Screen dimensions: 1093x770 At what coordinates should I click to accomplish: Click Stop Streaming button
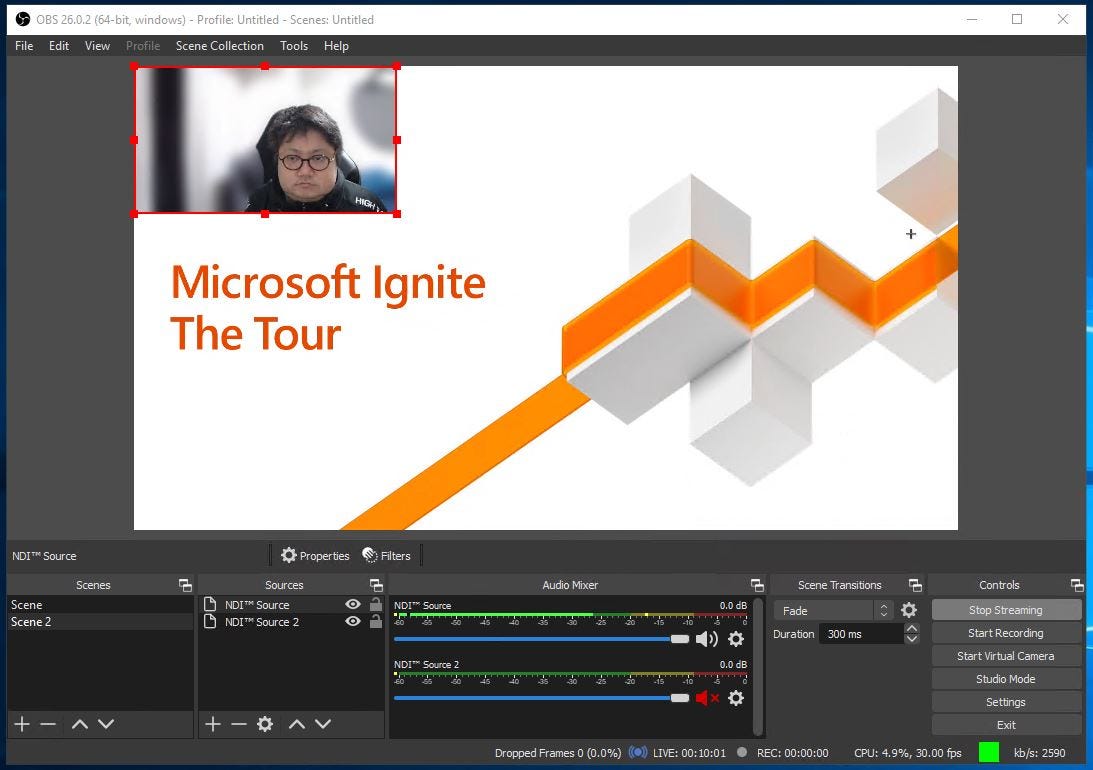pos(1006,610)
